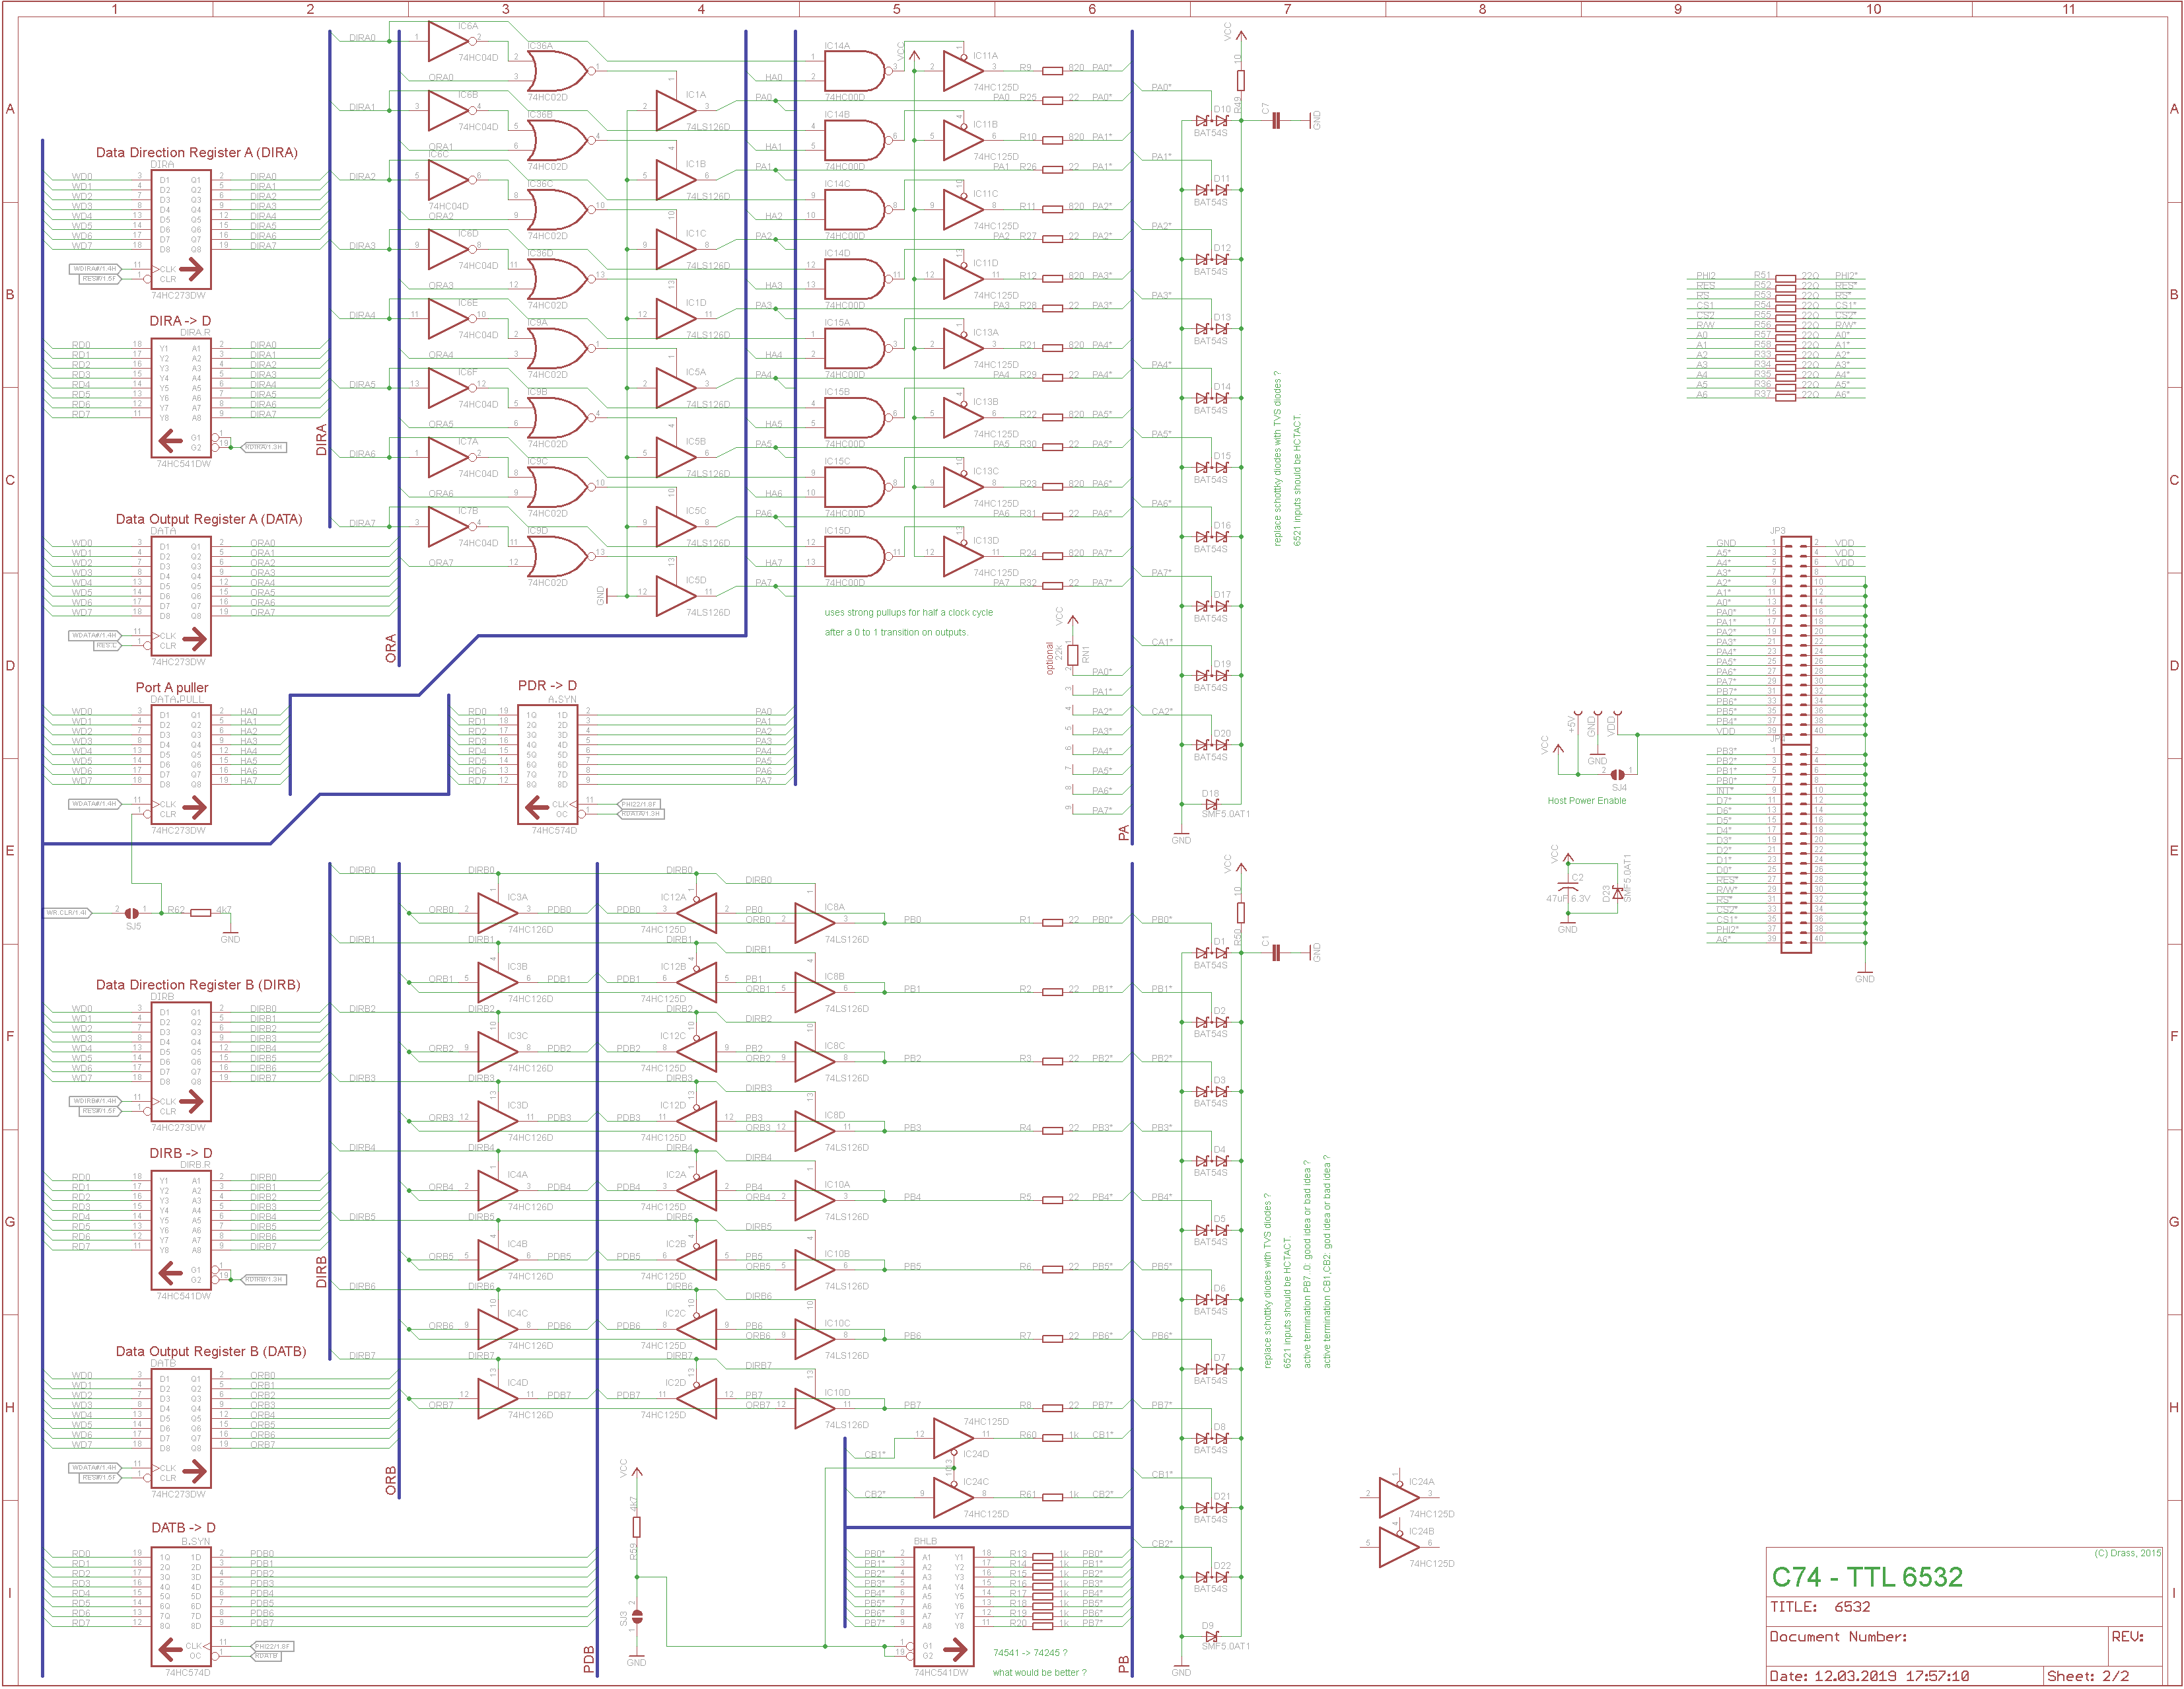
Task: Select the SJ5 solder jumper near WR CLR
Action: (131, 913)
